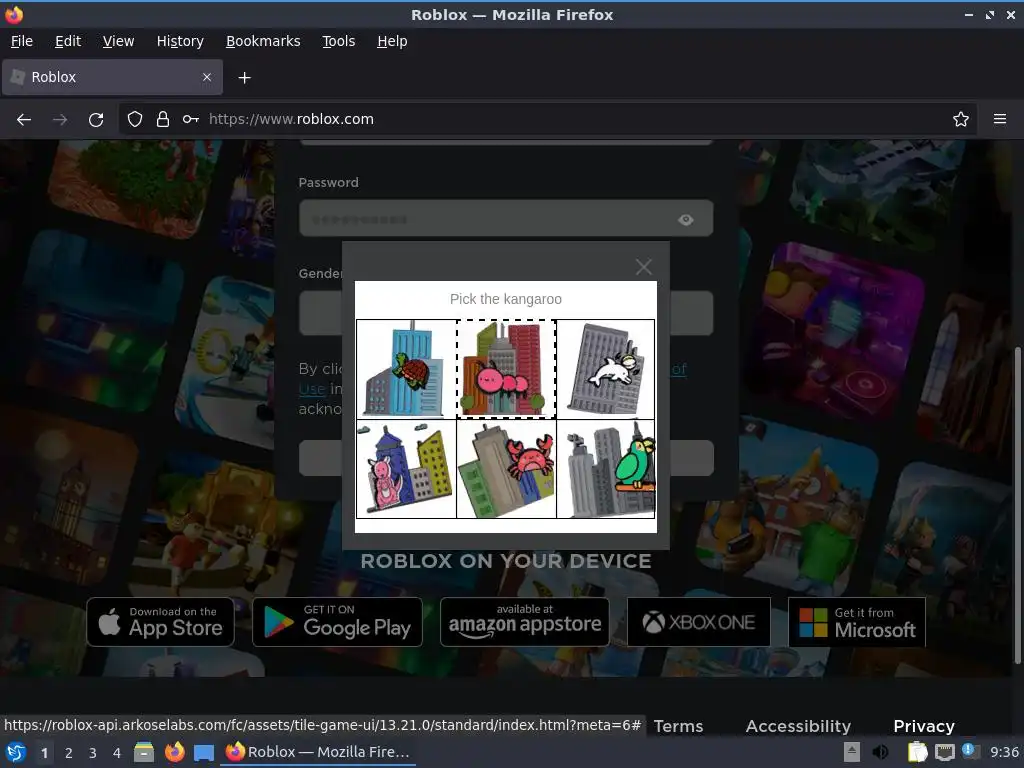Click the green parrot on buildings tile

coord(605,469)
